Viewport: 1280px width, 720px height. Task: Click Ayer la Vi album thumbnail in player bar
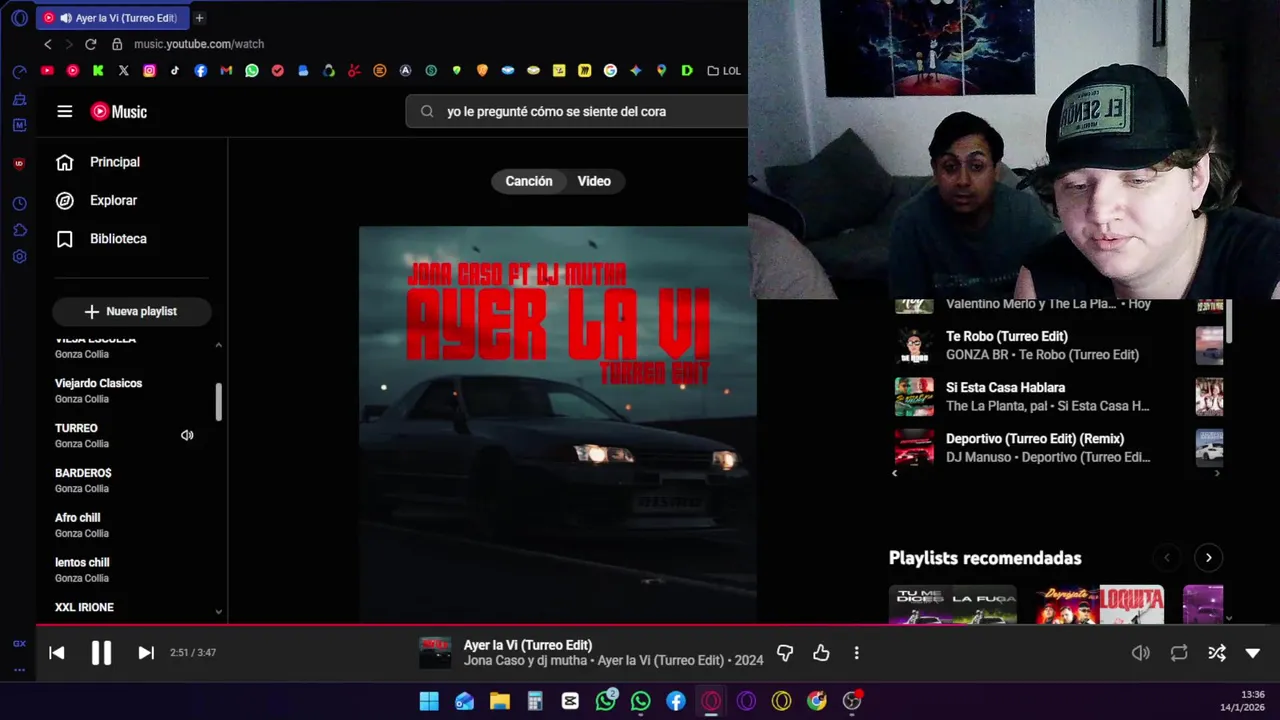(435, 653)
